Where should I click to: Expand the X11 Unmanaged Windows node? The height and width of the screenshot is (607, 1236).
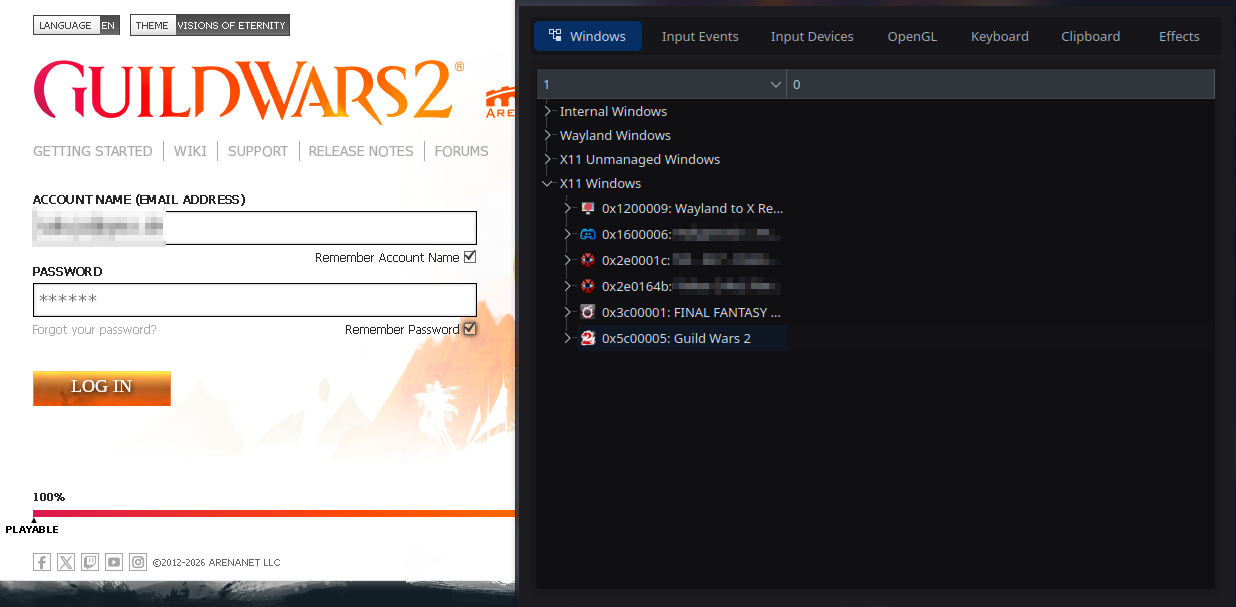tap(548, 159)
